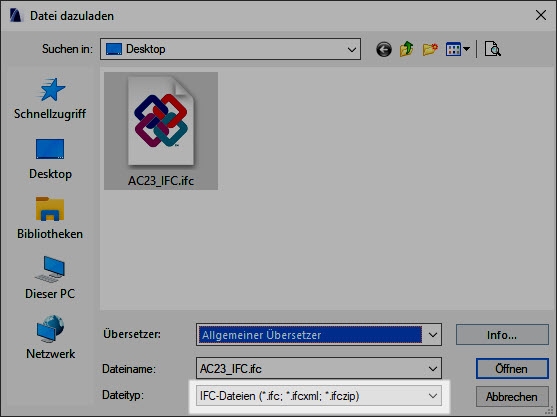Expand the Dateiname dropdown arrow
The image size is (557, 417).
click(432, 369)
